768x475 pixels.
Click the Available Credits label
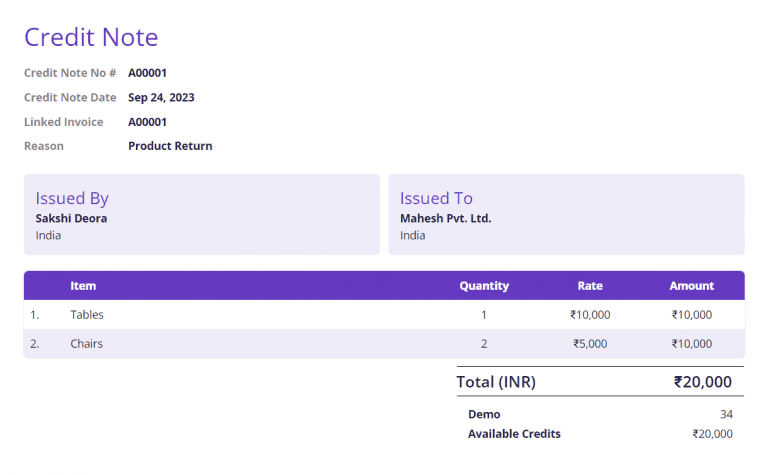(514, 434)
